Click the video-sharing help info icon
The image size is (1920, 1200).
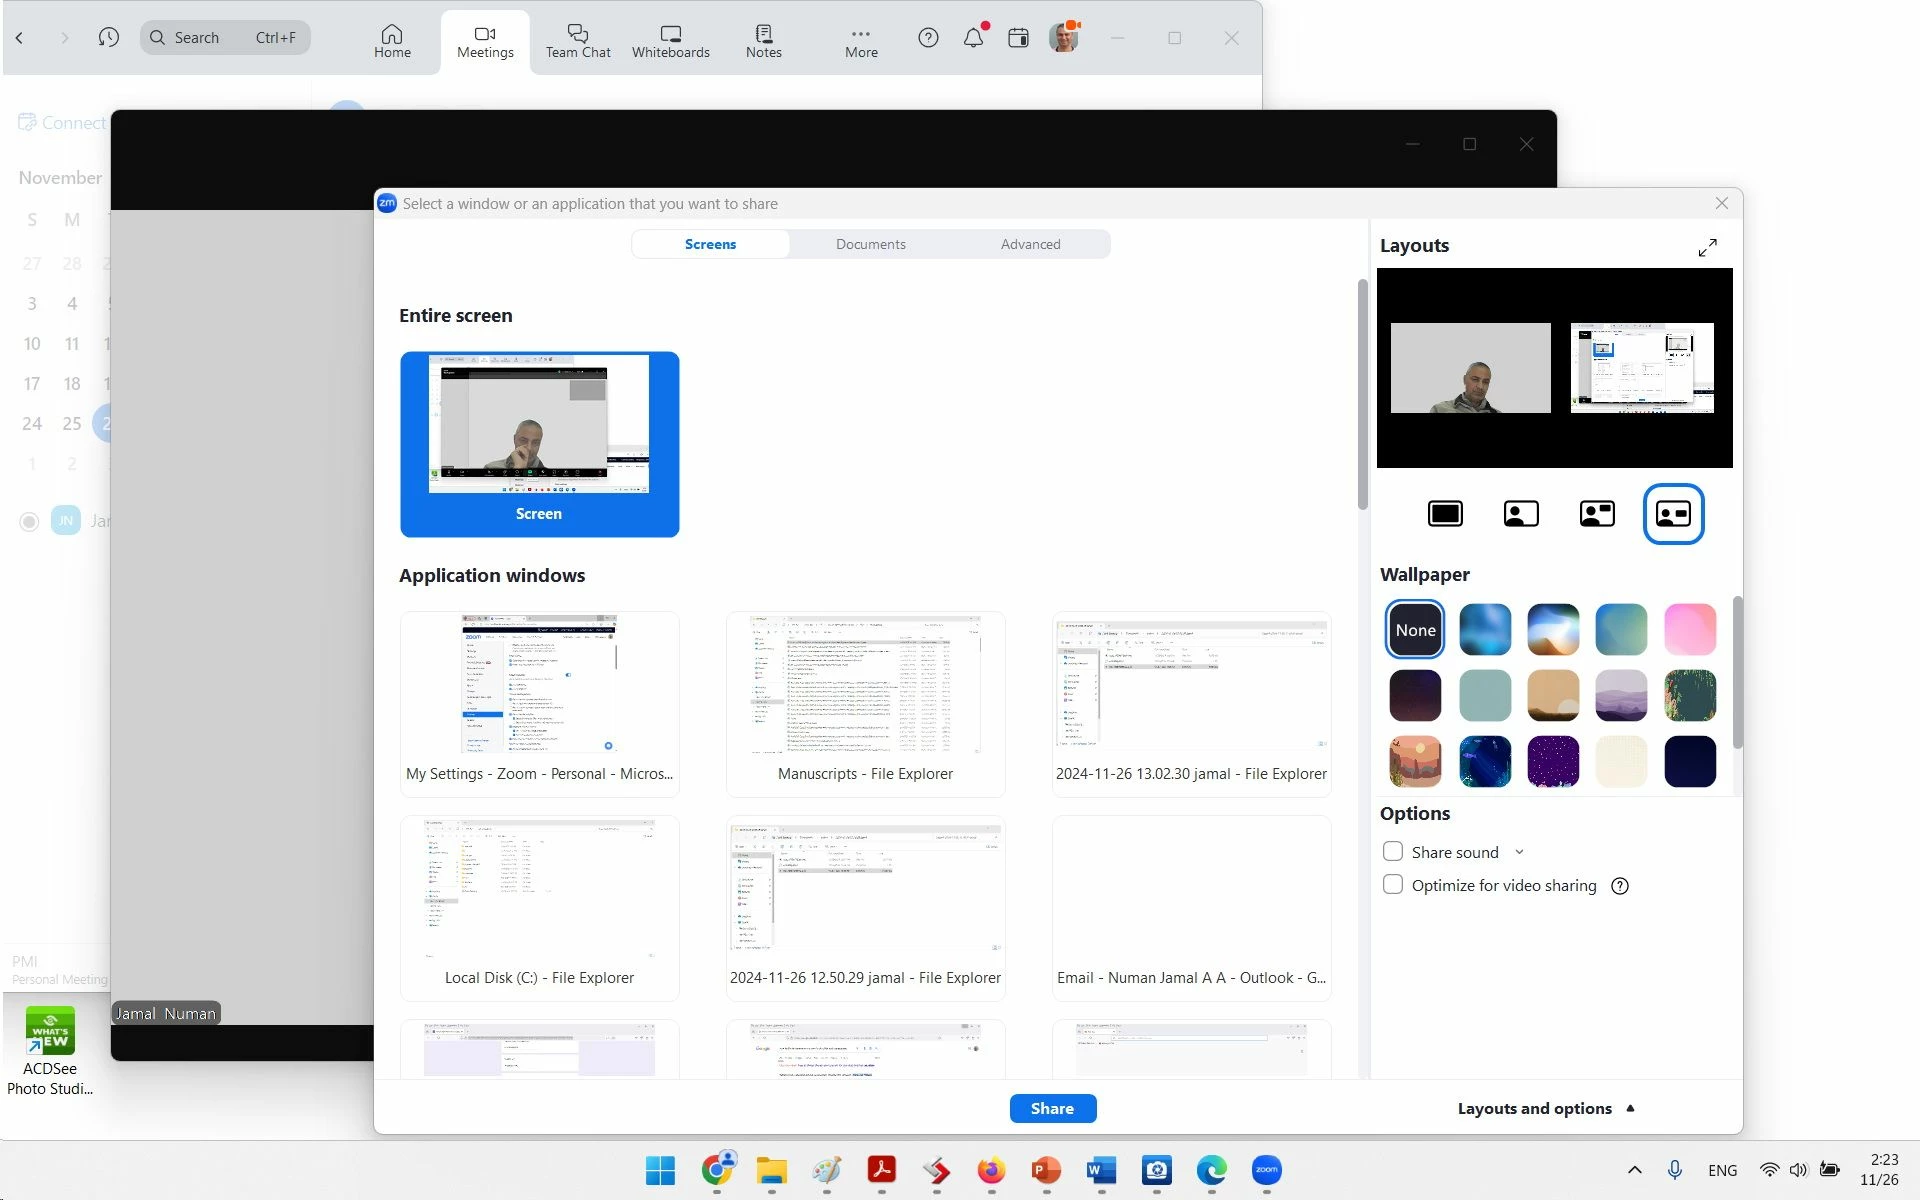tap(1620, 886)
